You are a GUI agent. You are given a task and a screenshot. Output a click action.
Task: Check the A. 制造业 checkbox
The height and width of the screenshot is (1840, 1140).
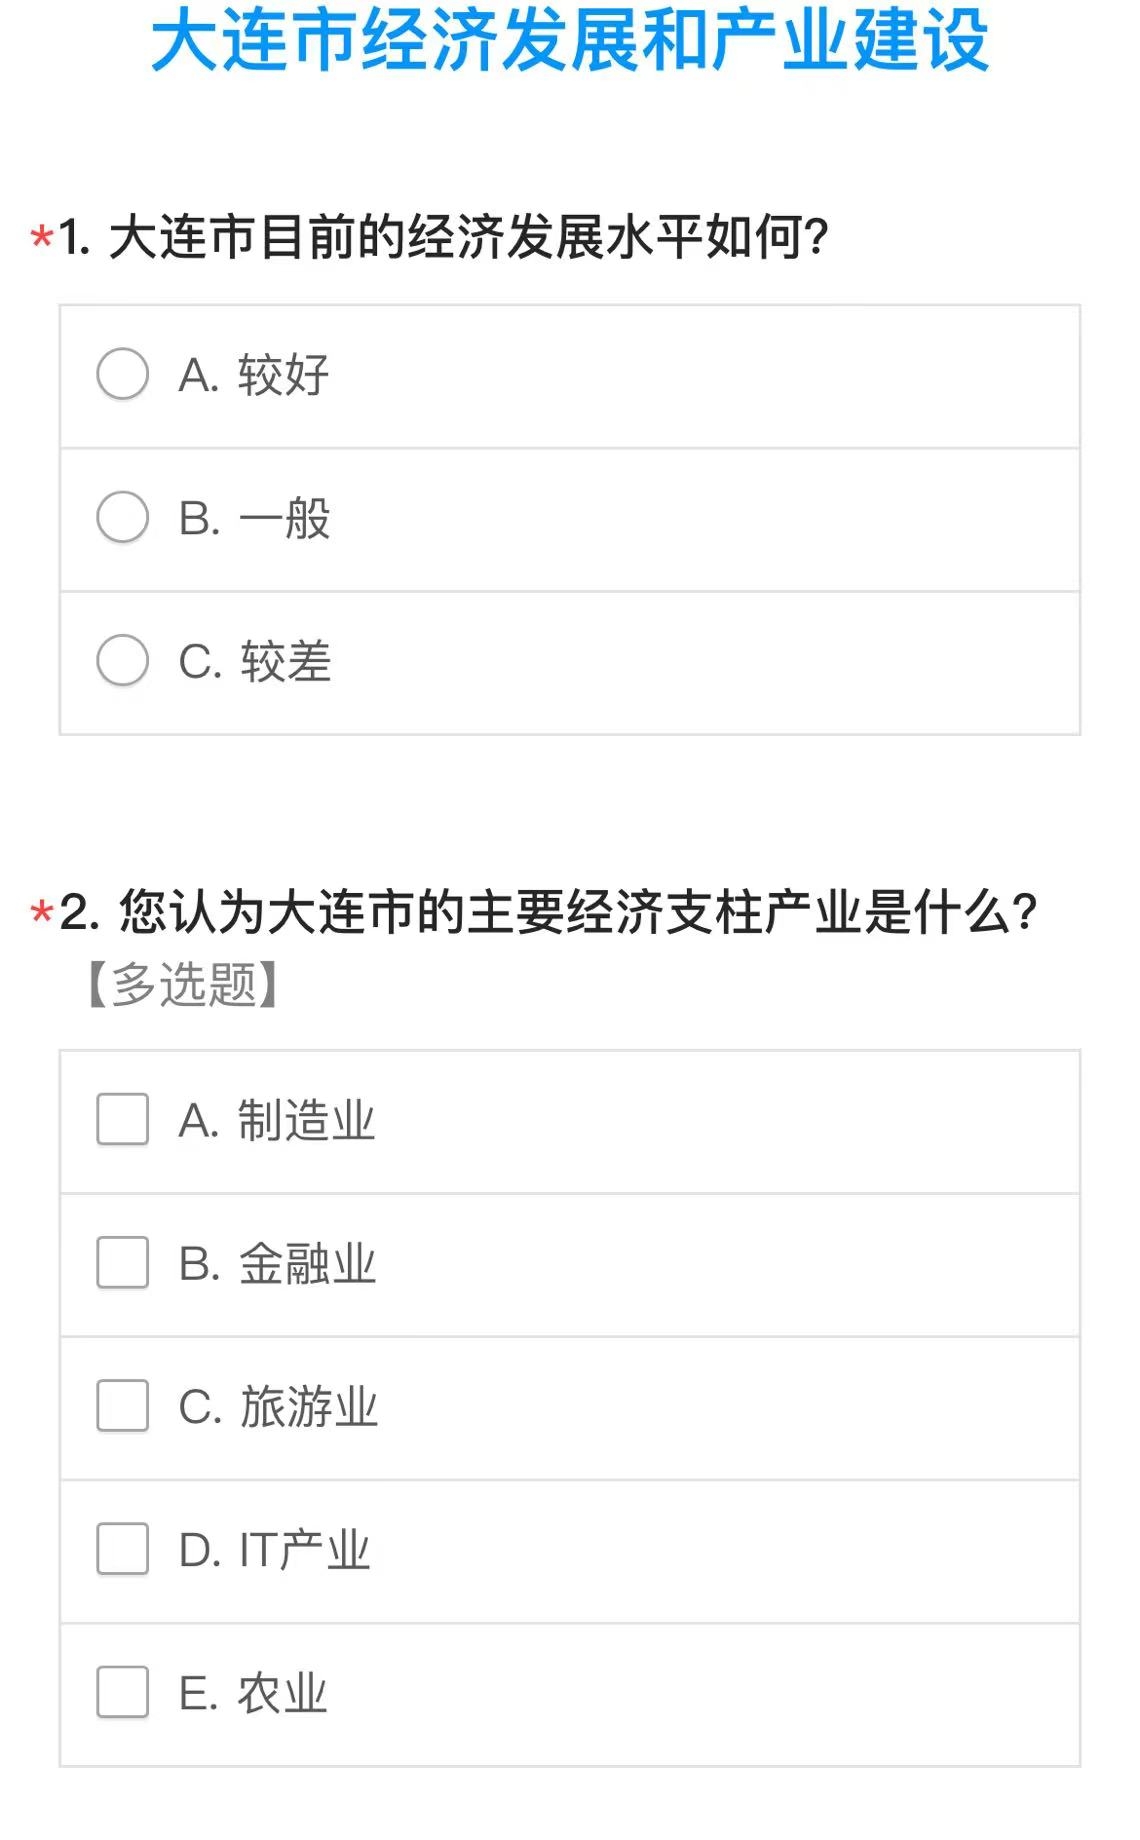[123, 1119]
